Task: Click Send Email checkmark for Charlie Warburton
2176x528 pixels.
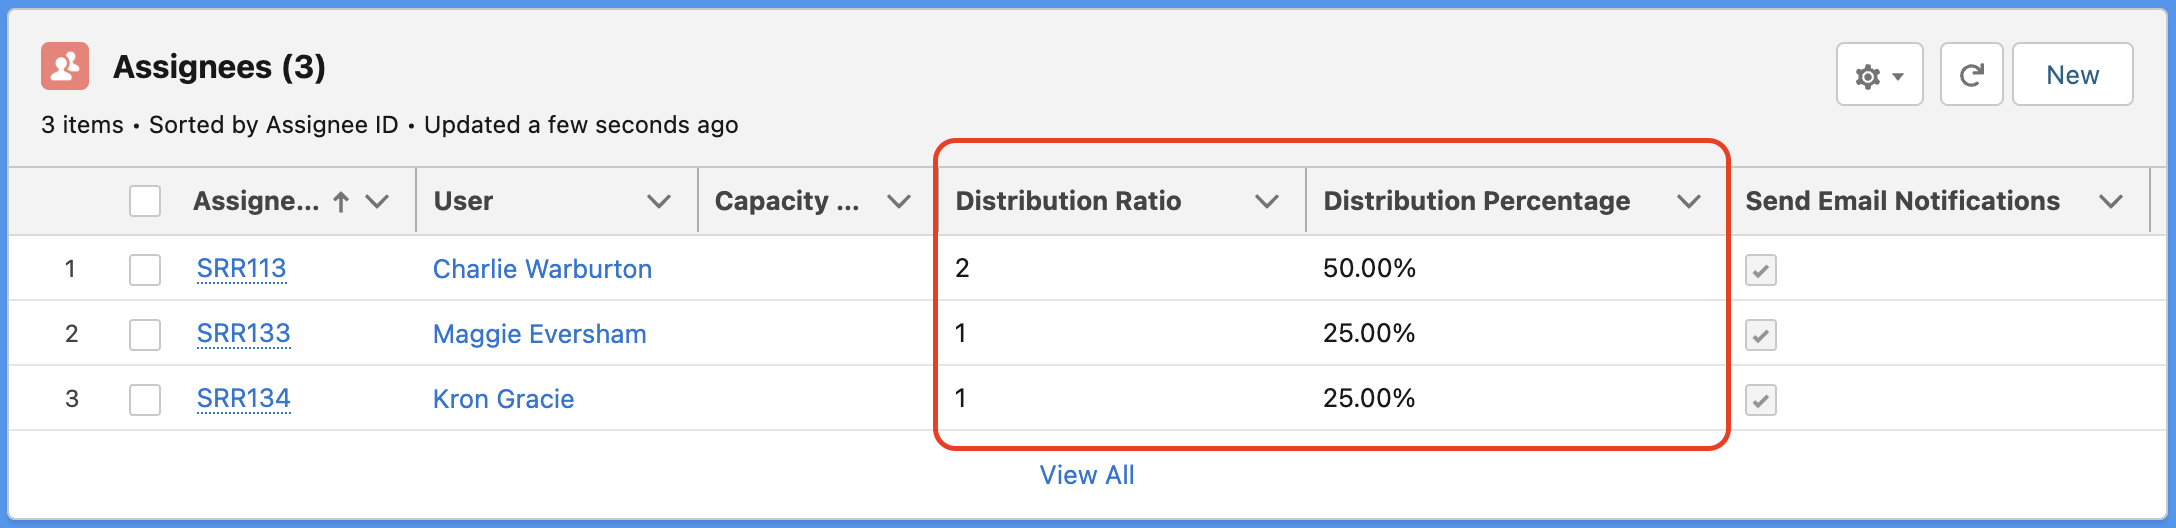Action: pyautogui.click(x=1761, y=270)
